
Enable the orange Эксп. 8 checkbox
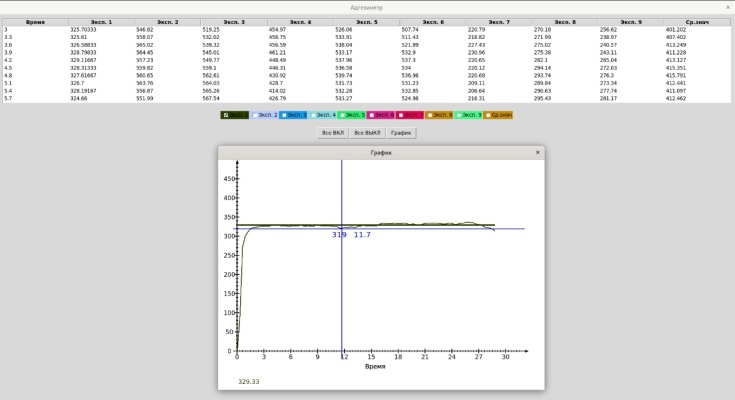(430, 116)
